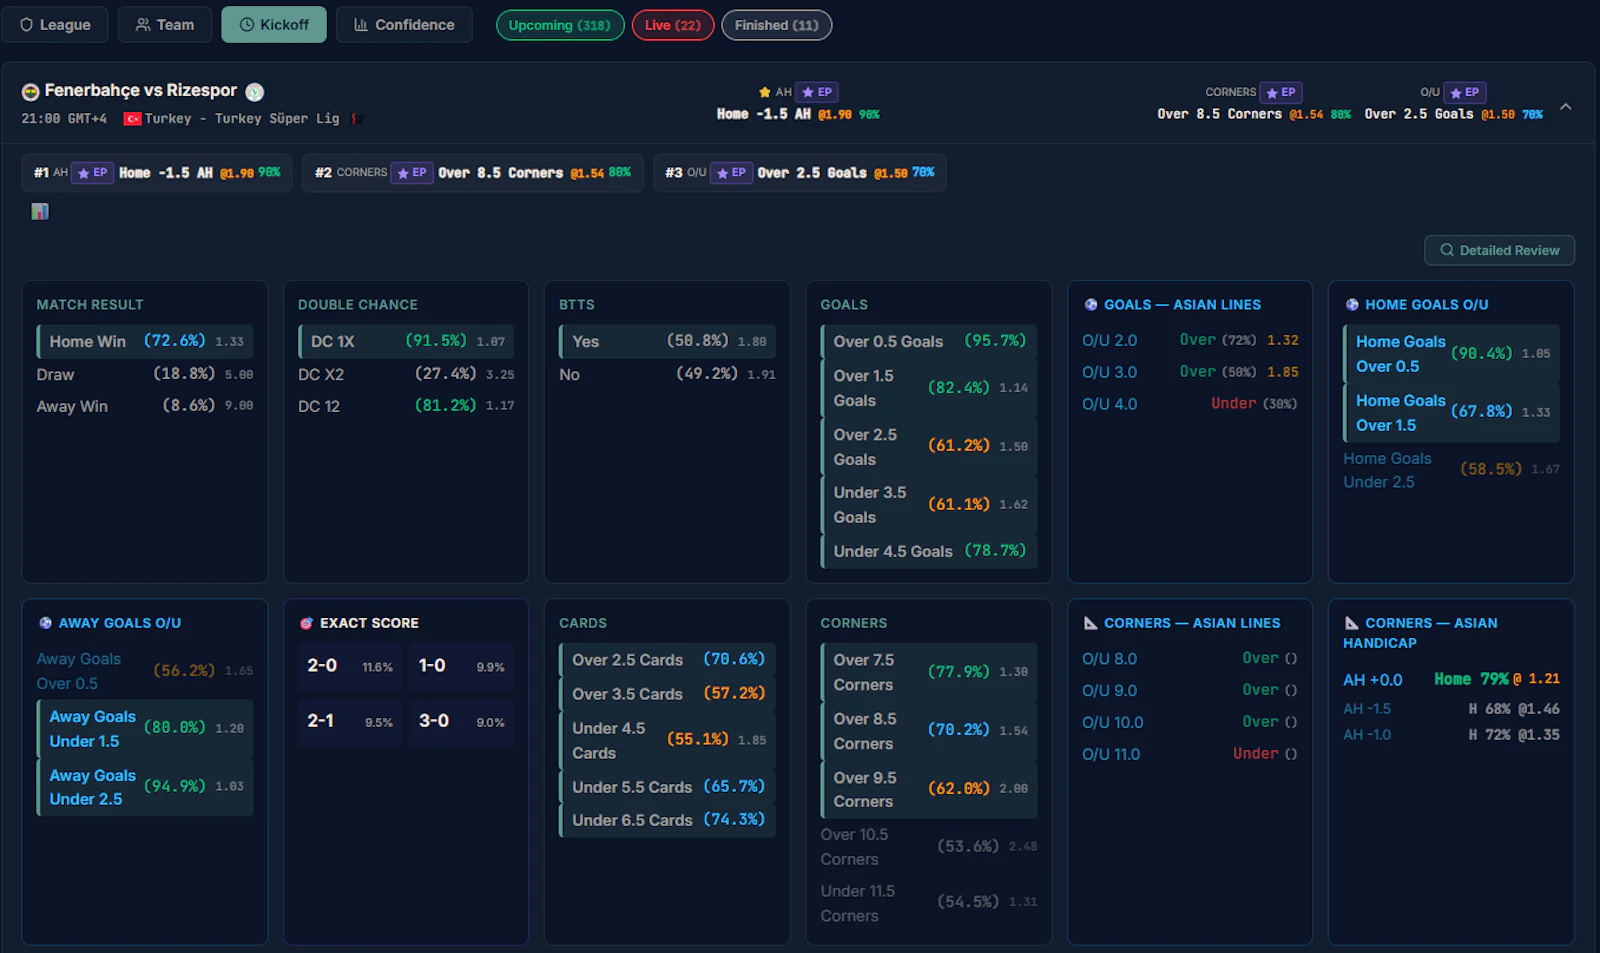Select Away Goals Under 1.5 row

[145, 729]
